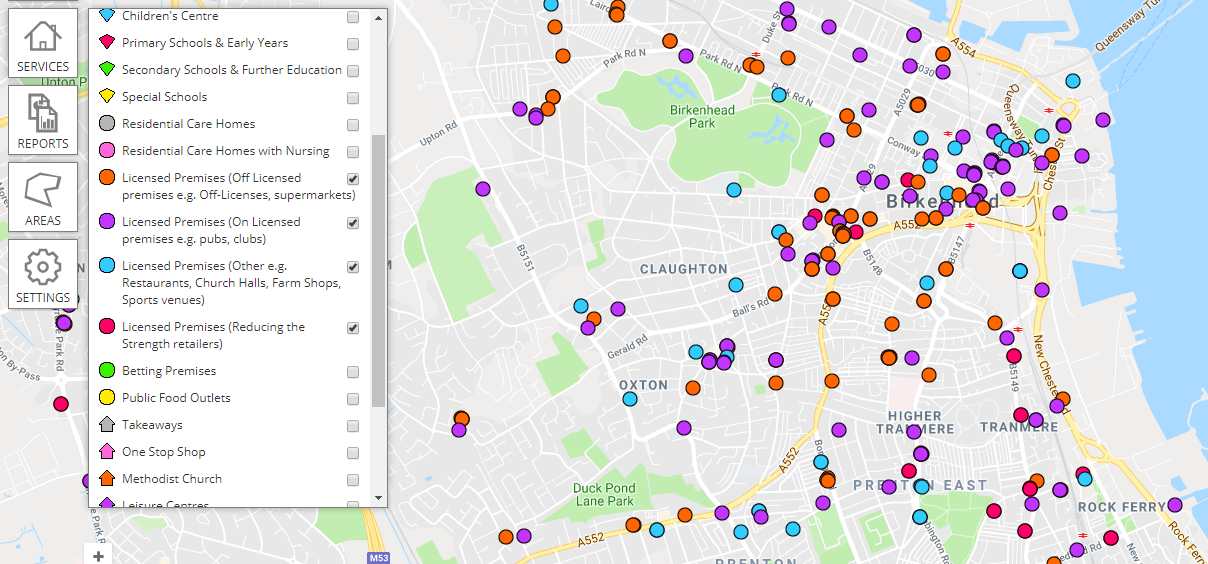Select the 'Takeaways' layer label

[x=152, y=425]
